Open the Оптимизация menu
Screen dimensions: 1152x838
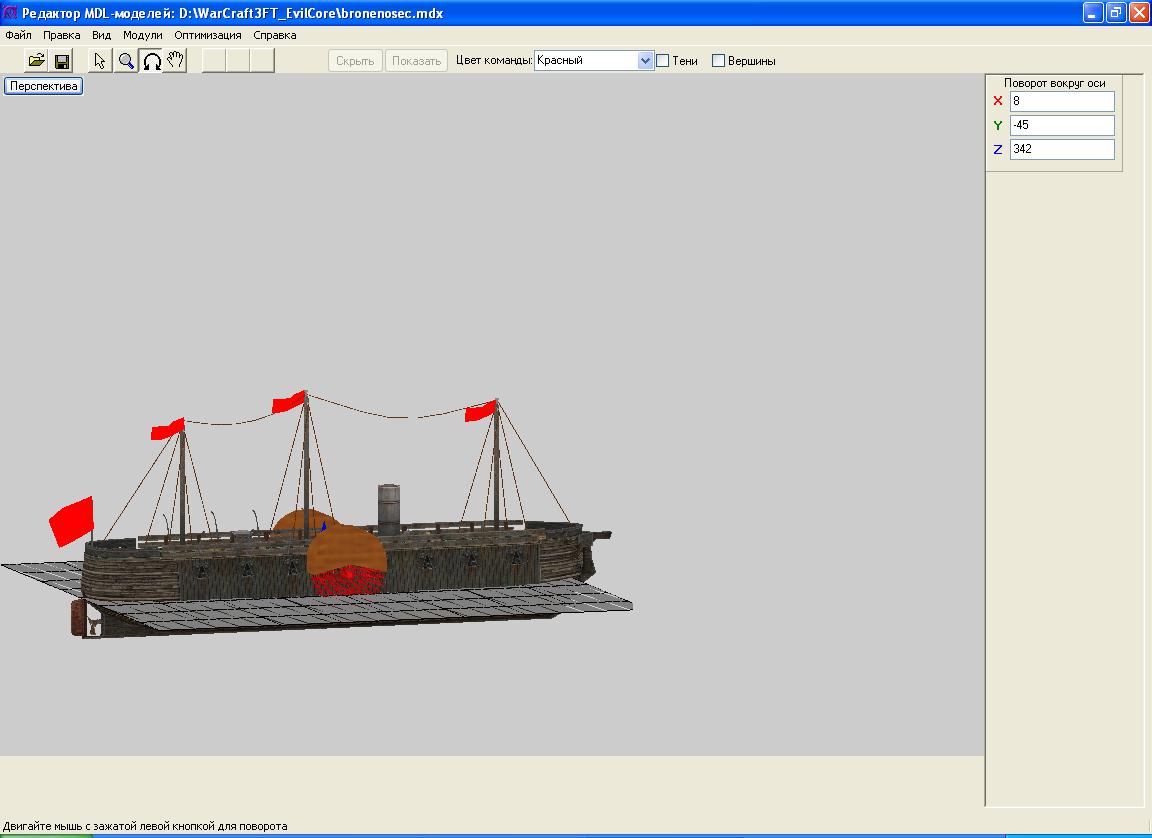[x=208, y=35]
